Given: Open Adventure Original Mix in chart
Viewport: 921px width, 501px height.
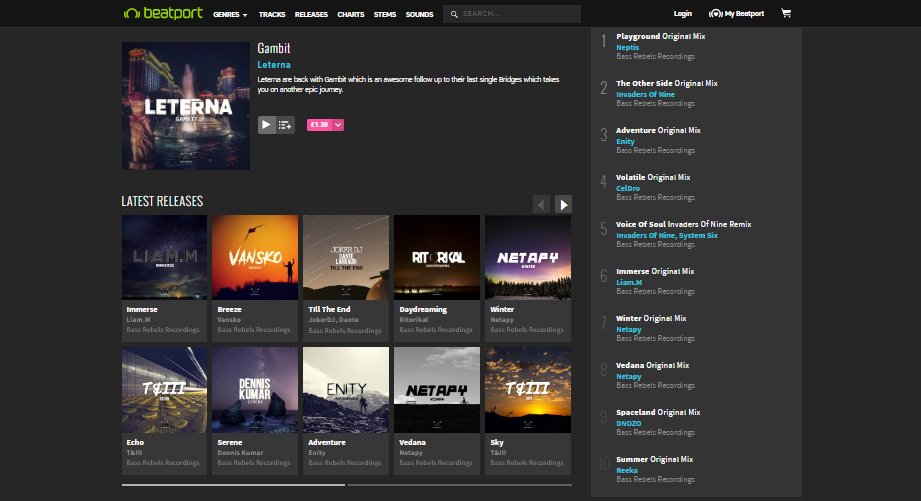Looking at the screenshot, I should 658,130.
